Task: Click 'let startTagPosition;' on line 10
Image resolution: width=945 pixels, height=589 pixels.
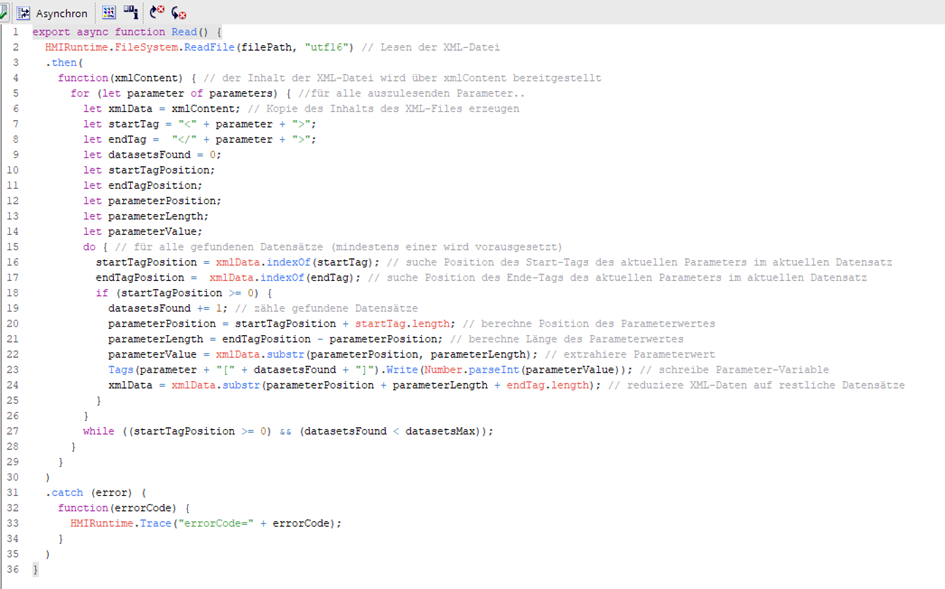Action: coord(149,170)
